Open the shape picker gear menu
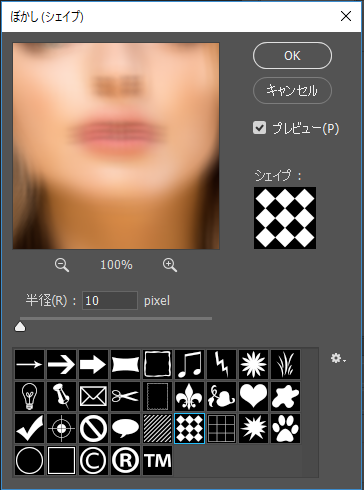The image size is (364, 490). click(338, 359)
